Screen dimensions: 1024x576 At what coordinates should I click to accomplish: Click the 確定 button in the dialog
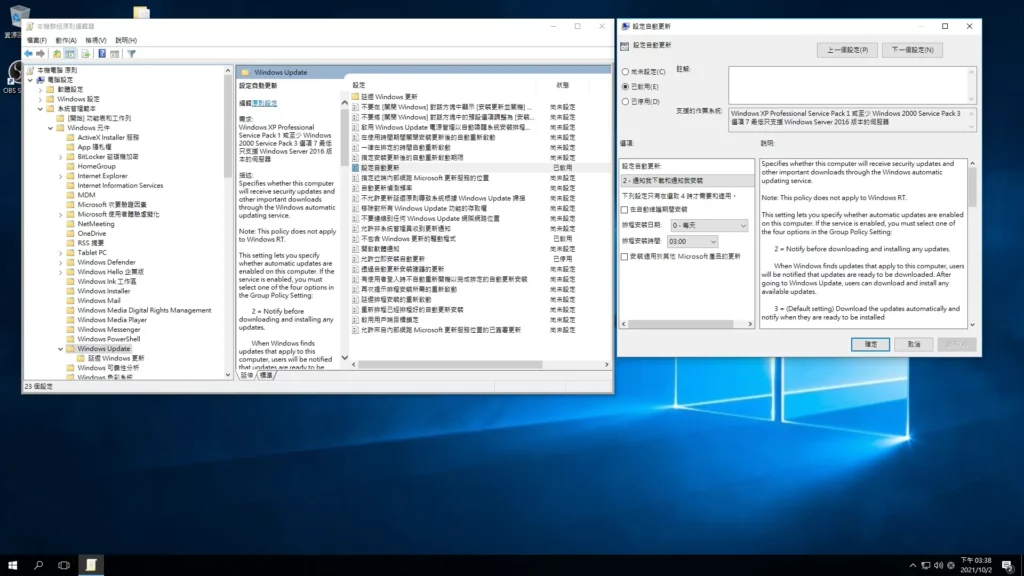coord(870,344)
